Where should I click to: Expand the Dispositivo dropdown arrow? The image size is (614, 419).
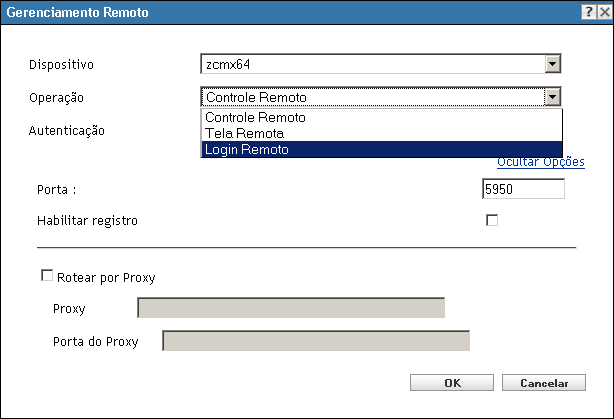pos(552,65)
